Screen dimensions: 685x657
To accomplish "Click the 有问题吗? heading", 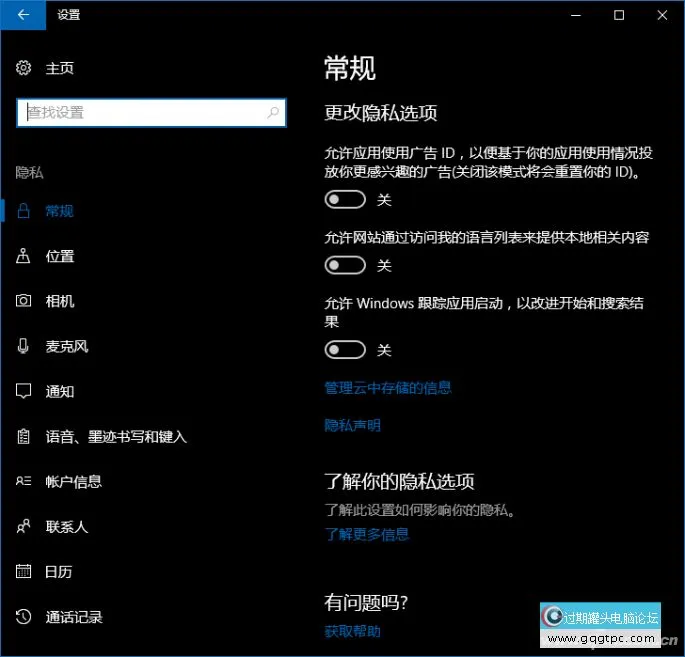I will [x=366, y=603].
